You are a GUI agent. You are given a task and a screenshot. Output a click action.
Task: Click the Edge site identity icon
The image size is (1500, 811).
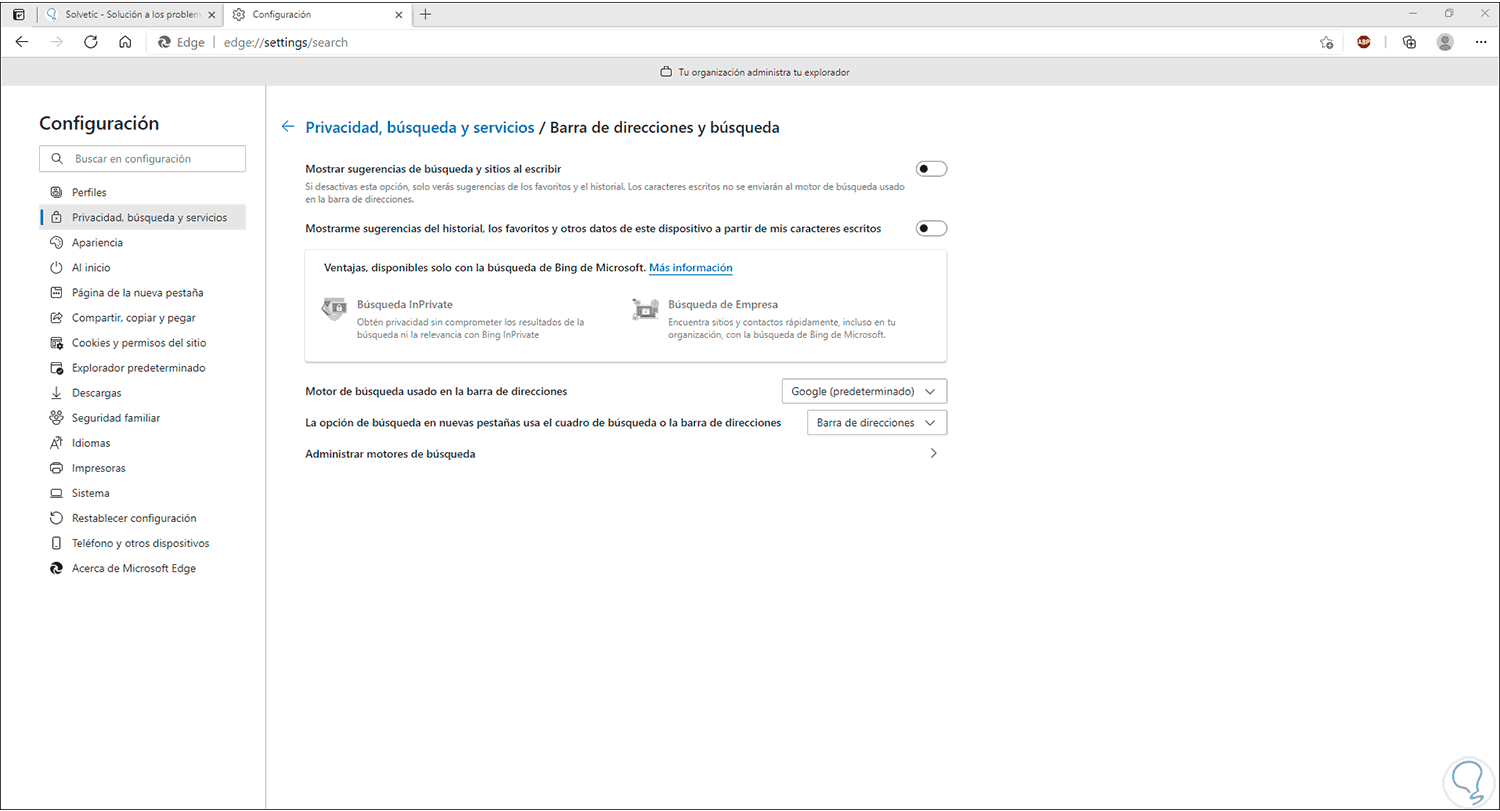coord(182,43)
